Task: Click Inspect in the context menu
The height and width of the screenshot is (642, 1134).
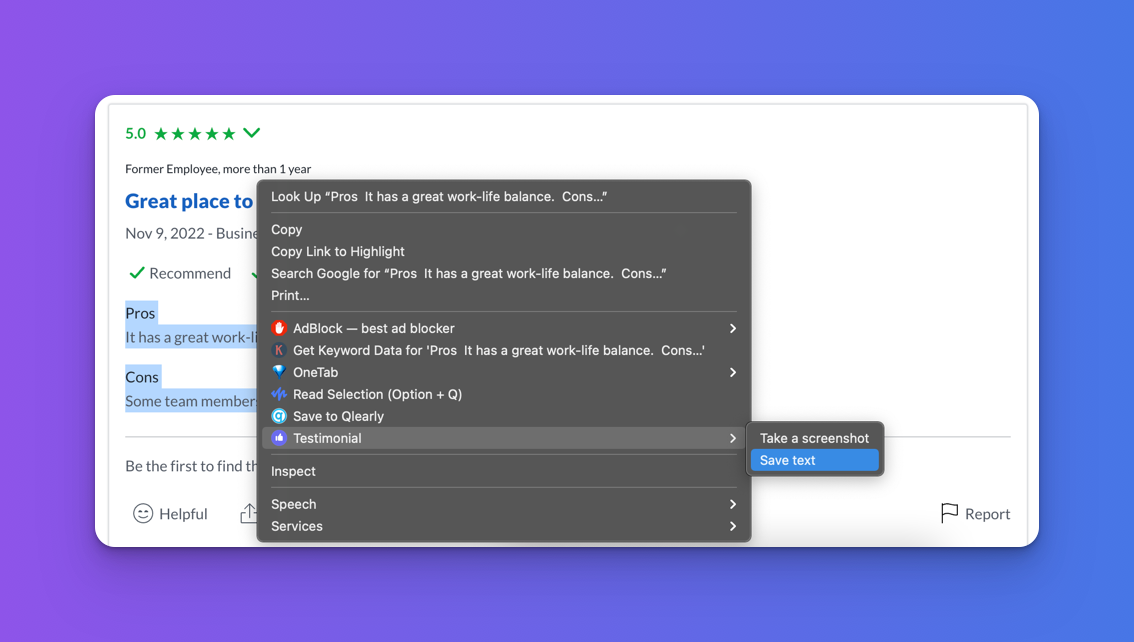Action: coord(293,471)
